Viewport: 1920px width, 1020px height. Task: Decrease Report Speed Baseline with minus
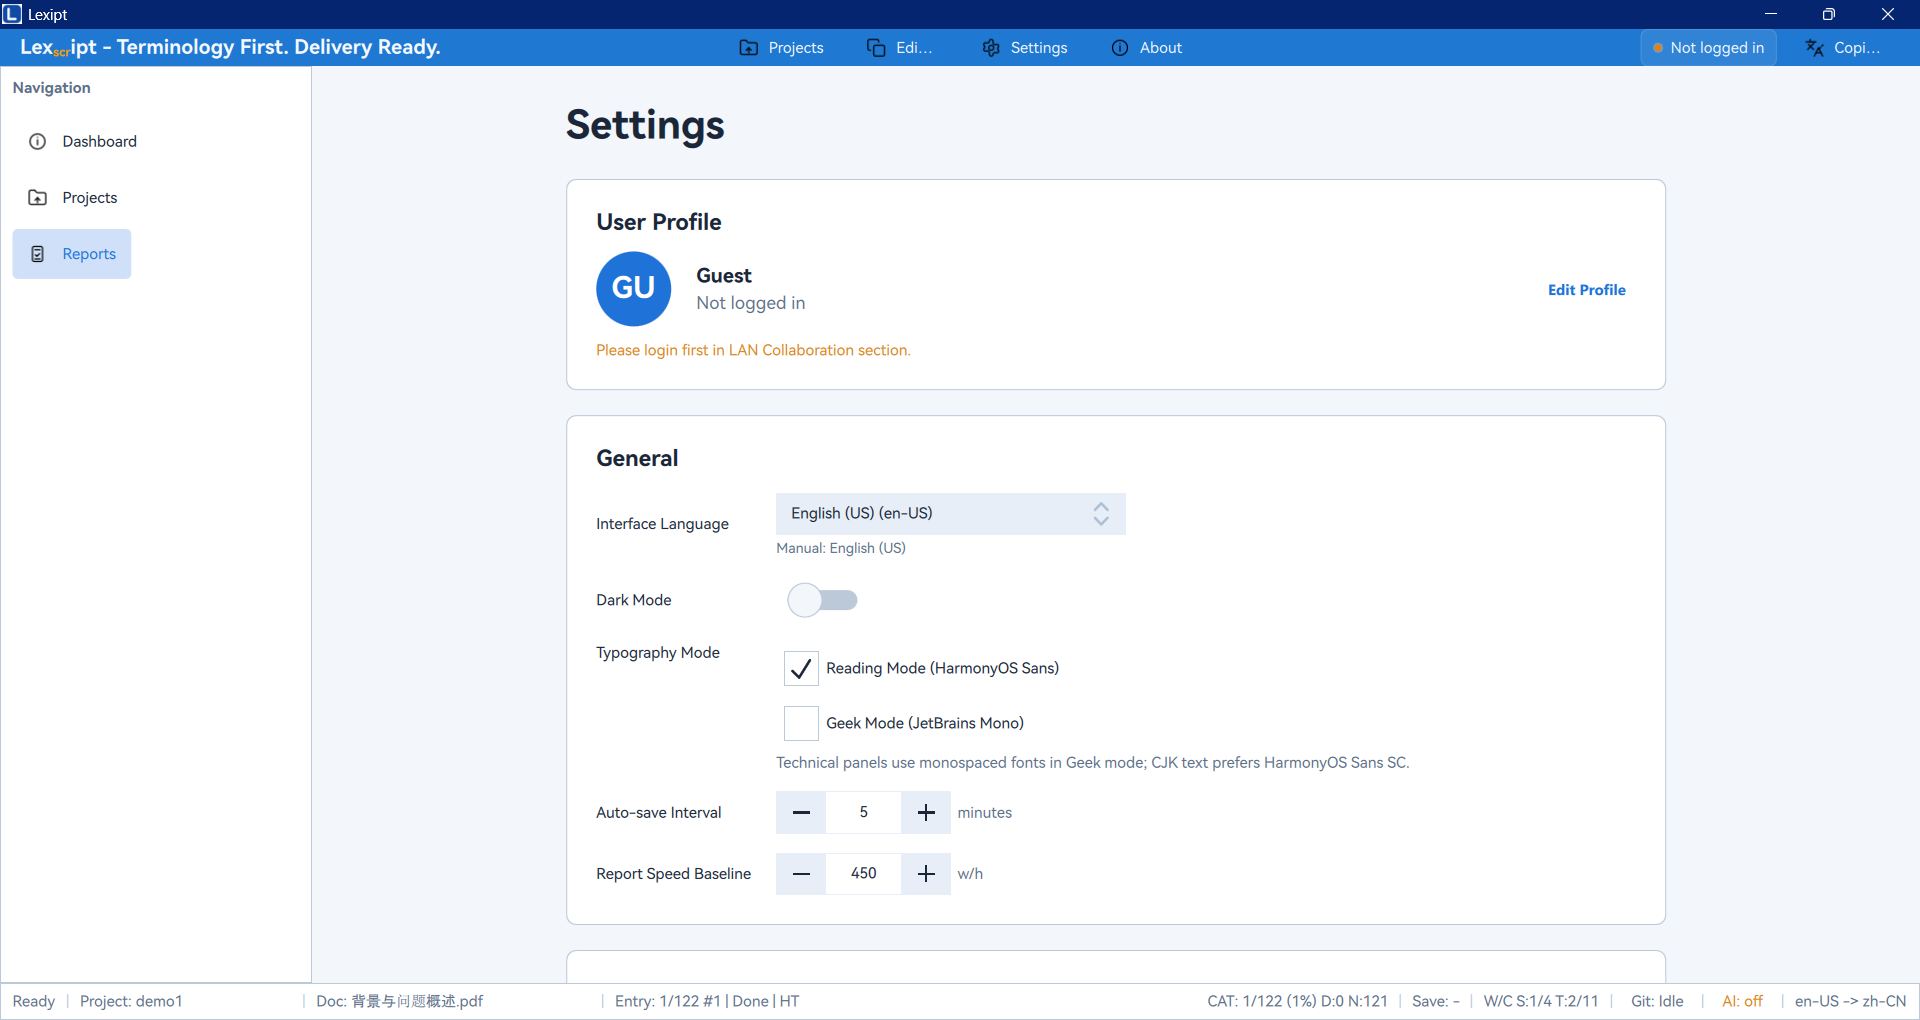click(801, 874)
